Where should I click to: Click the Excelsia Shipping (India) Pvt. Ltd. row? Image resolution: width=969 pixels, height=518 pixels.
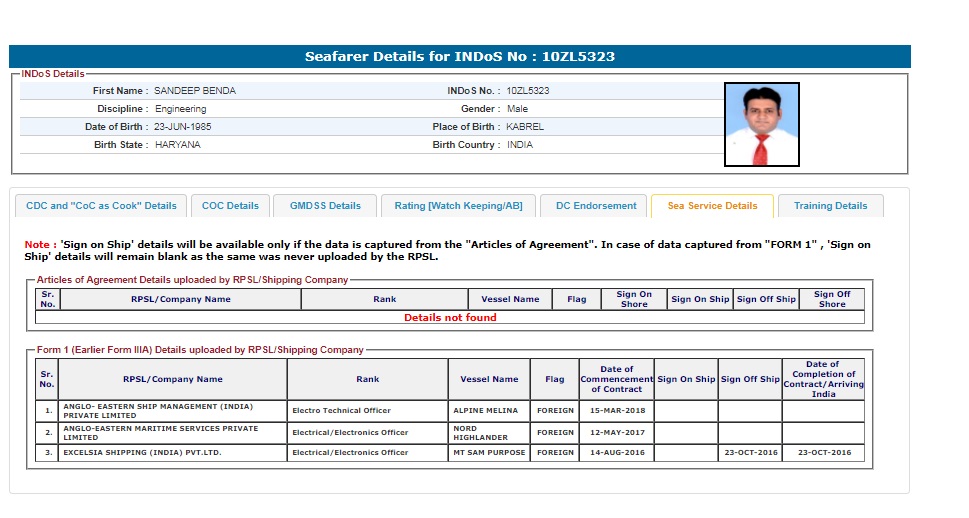[172, 453]
